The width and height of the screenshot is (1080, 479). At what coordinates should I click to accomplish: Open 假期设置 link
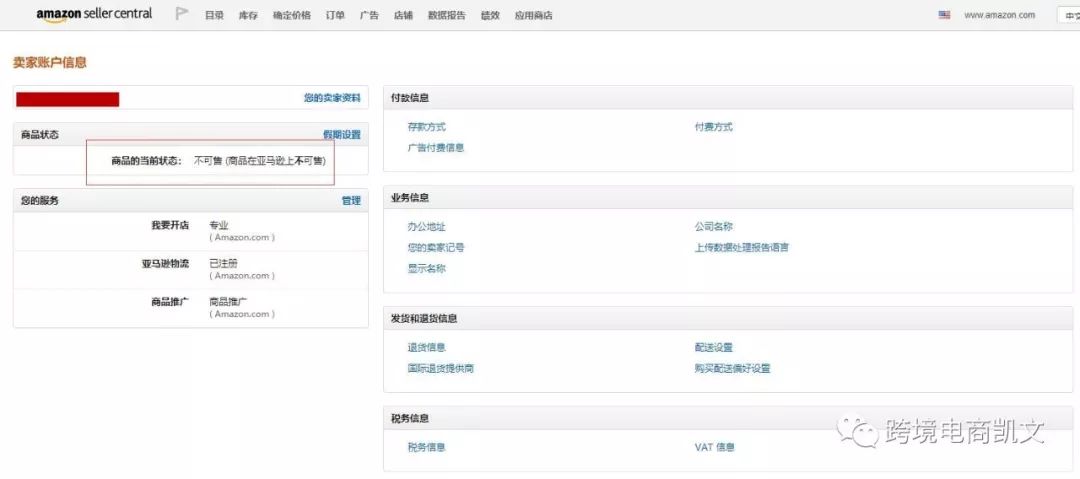(342, 134)
